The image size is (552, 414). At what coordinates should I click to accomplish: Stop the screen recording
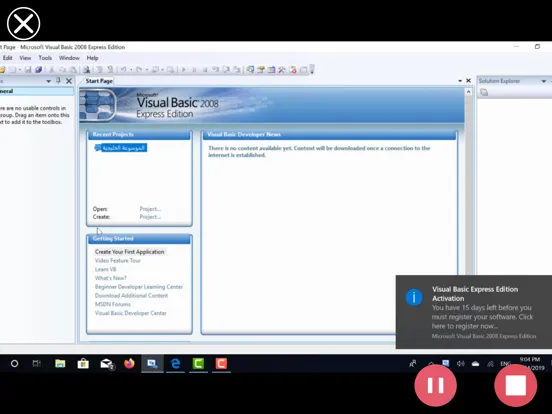point(516,385)
